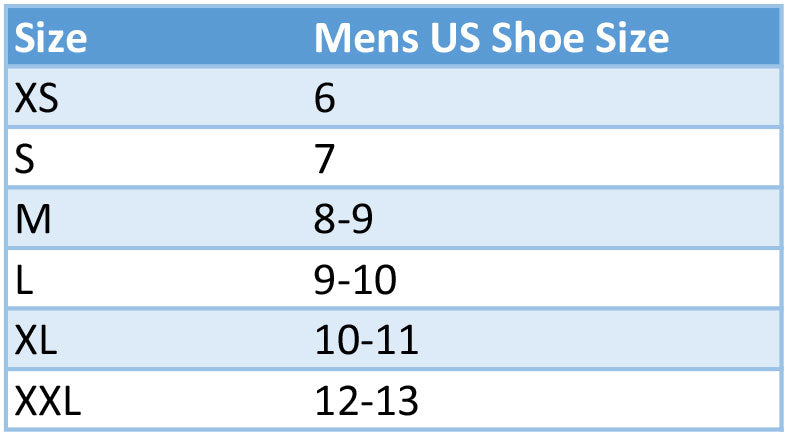Select the XXL size cell
788x436 pixels.
pyautogui.click(x=48, y=401)
